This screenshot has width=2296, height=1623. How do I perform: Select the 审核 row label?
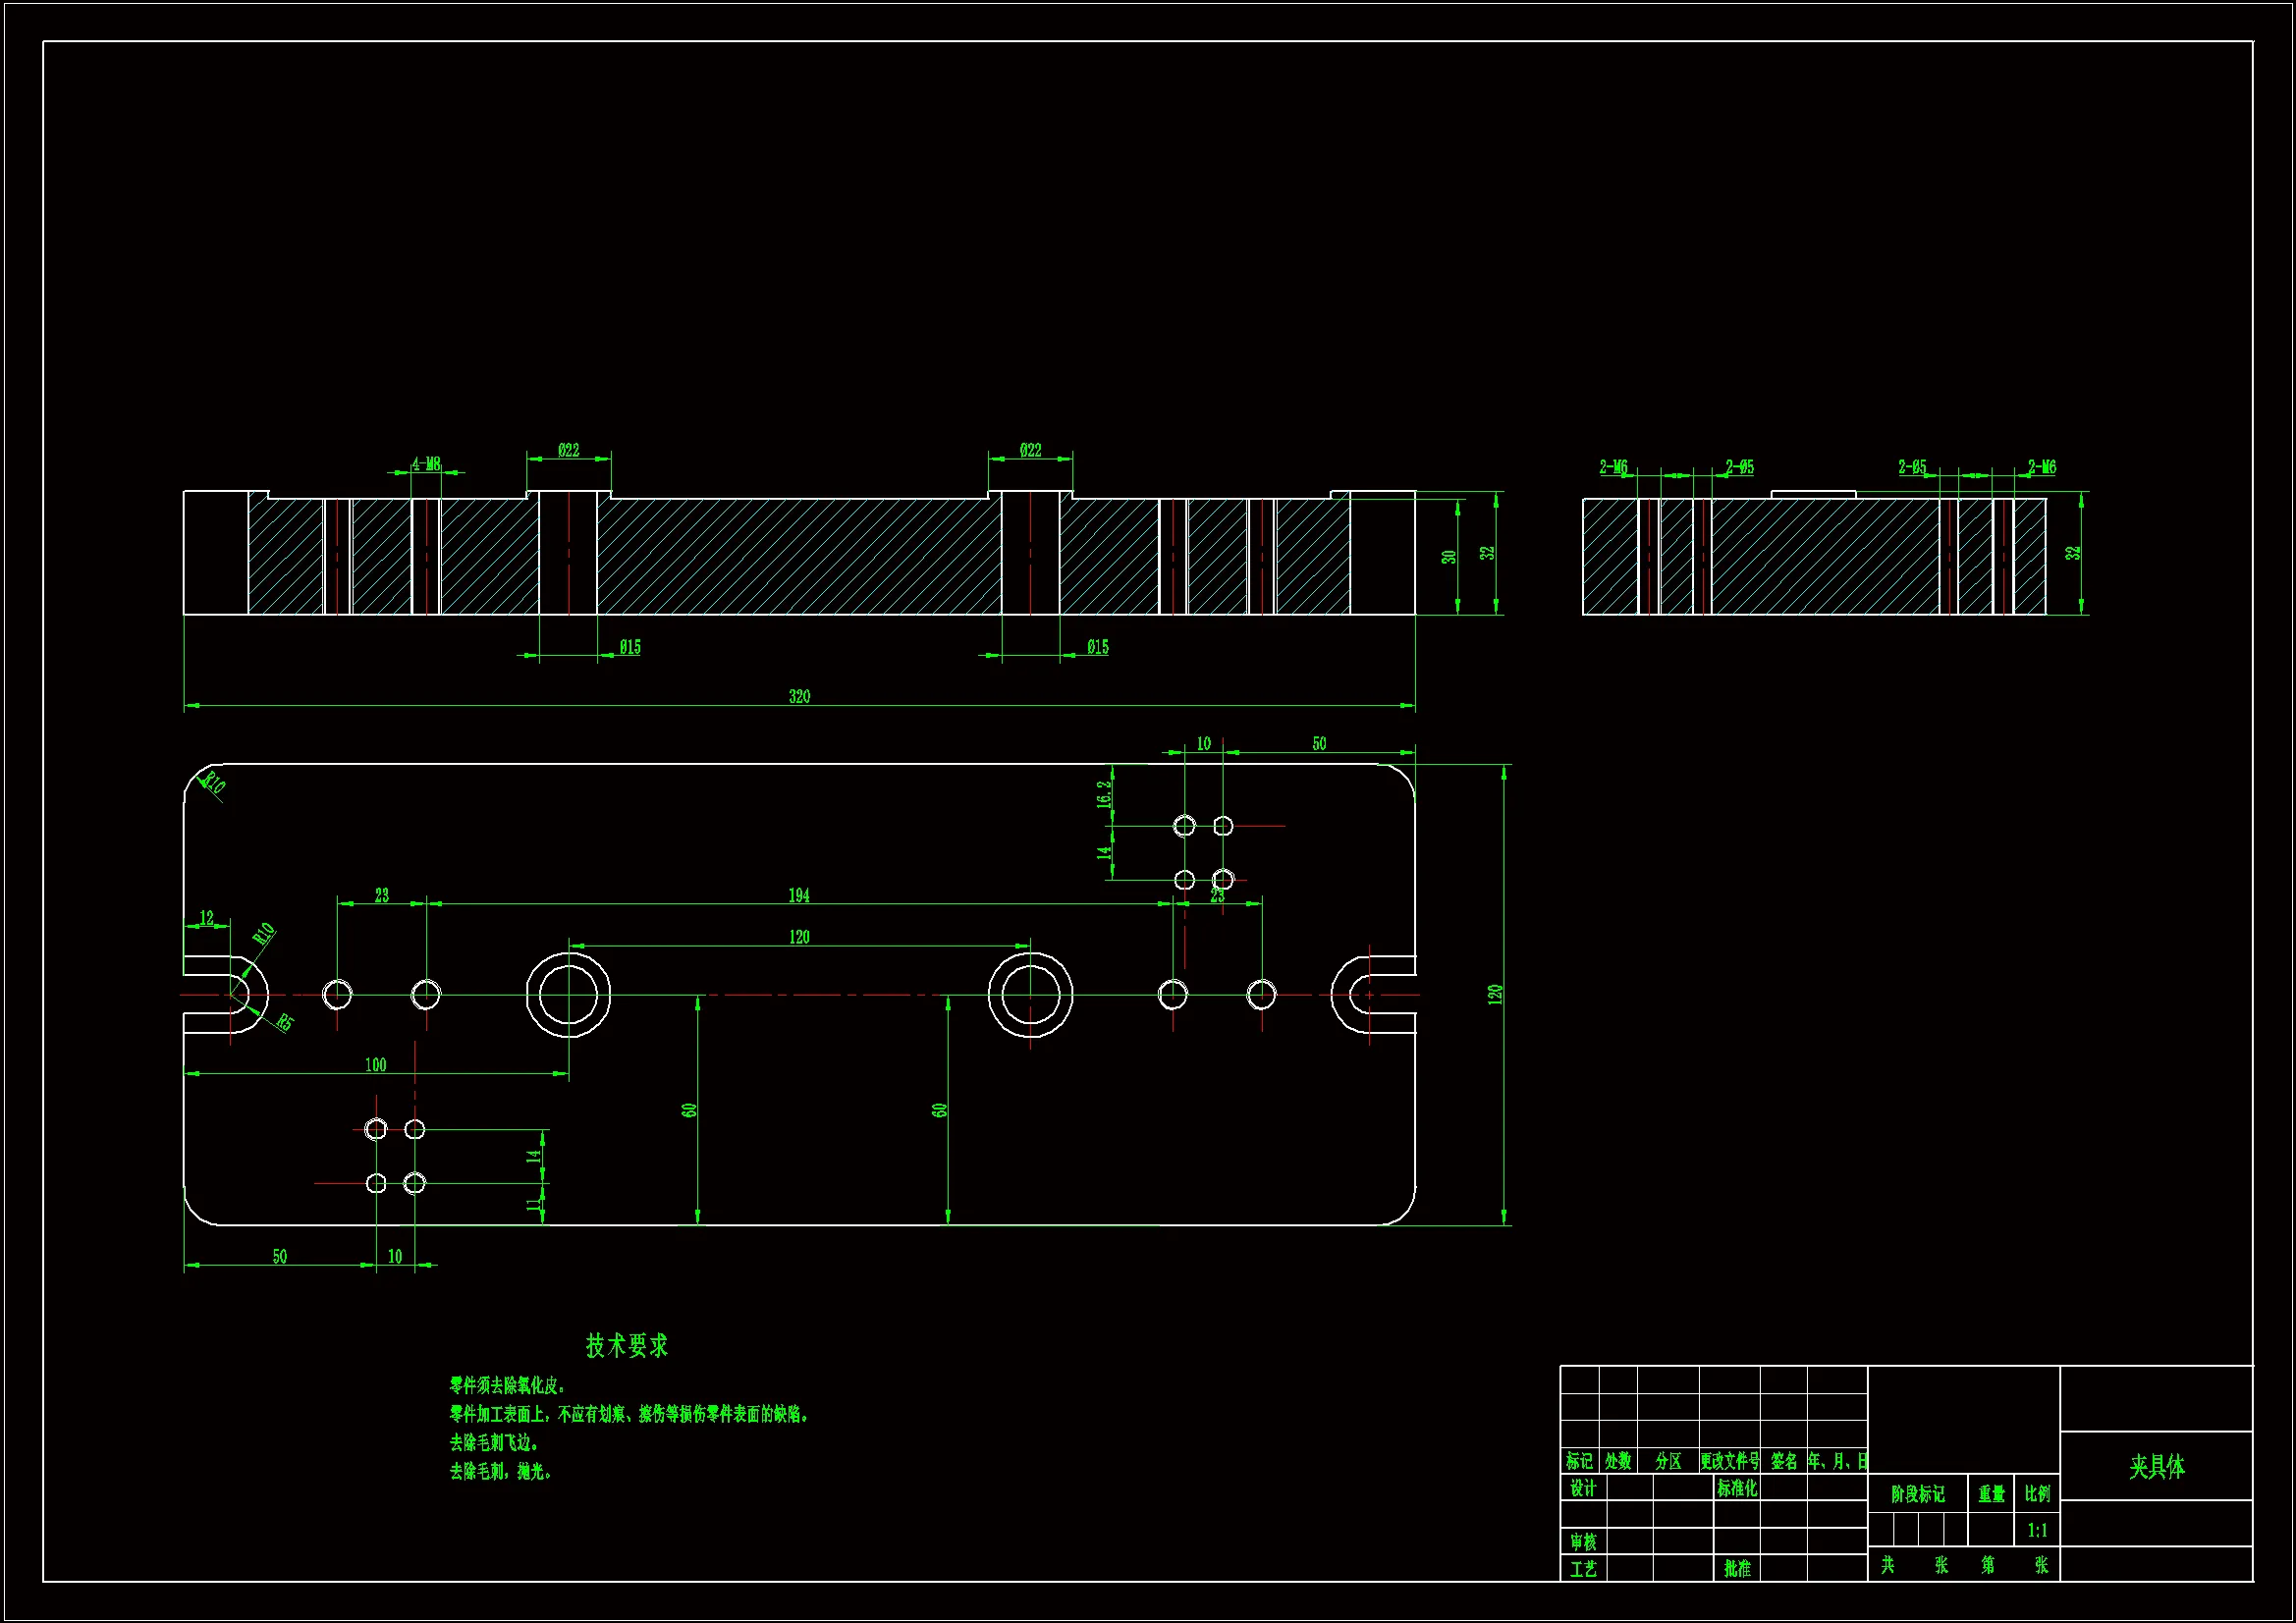pos(1583,1541)
